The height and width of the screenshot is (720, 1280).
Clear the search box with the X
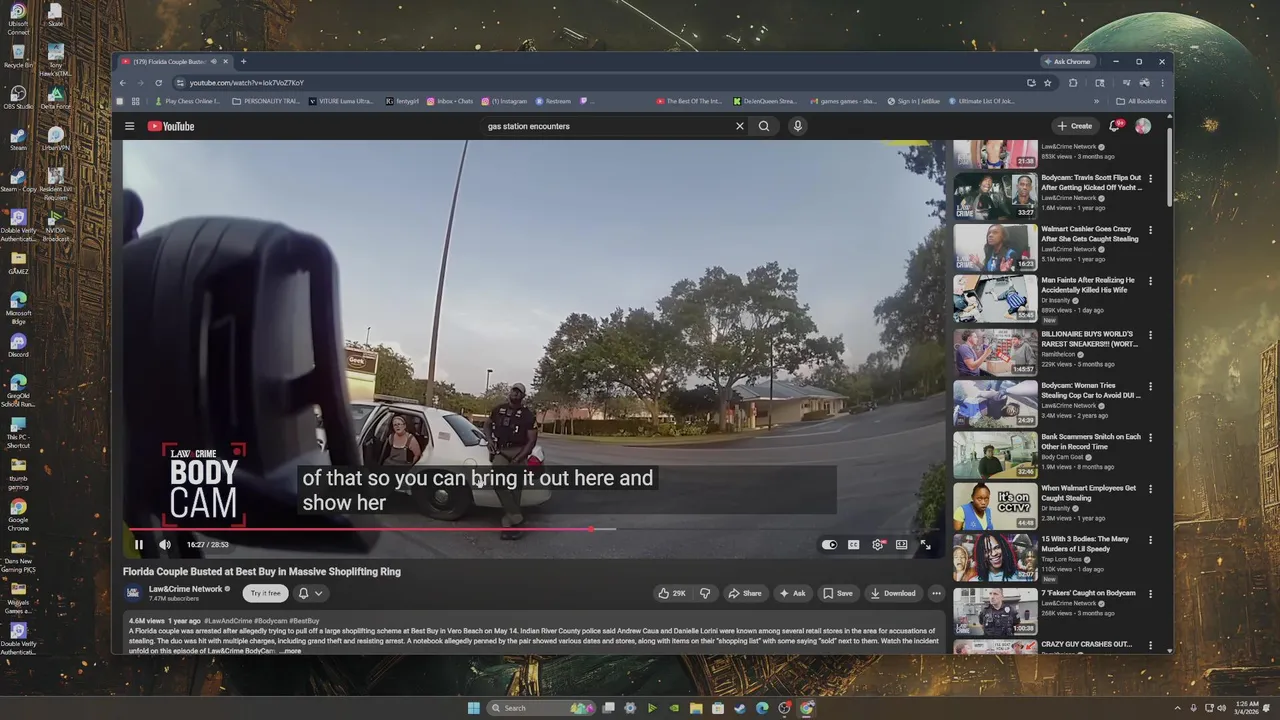tap(740, 126)
